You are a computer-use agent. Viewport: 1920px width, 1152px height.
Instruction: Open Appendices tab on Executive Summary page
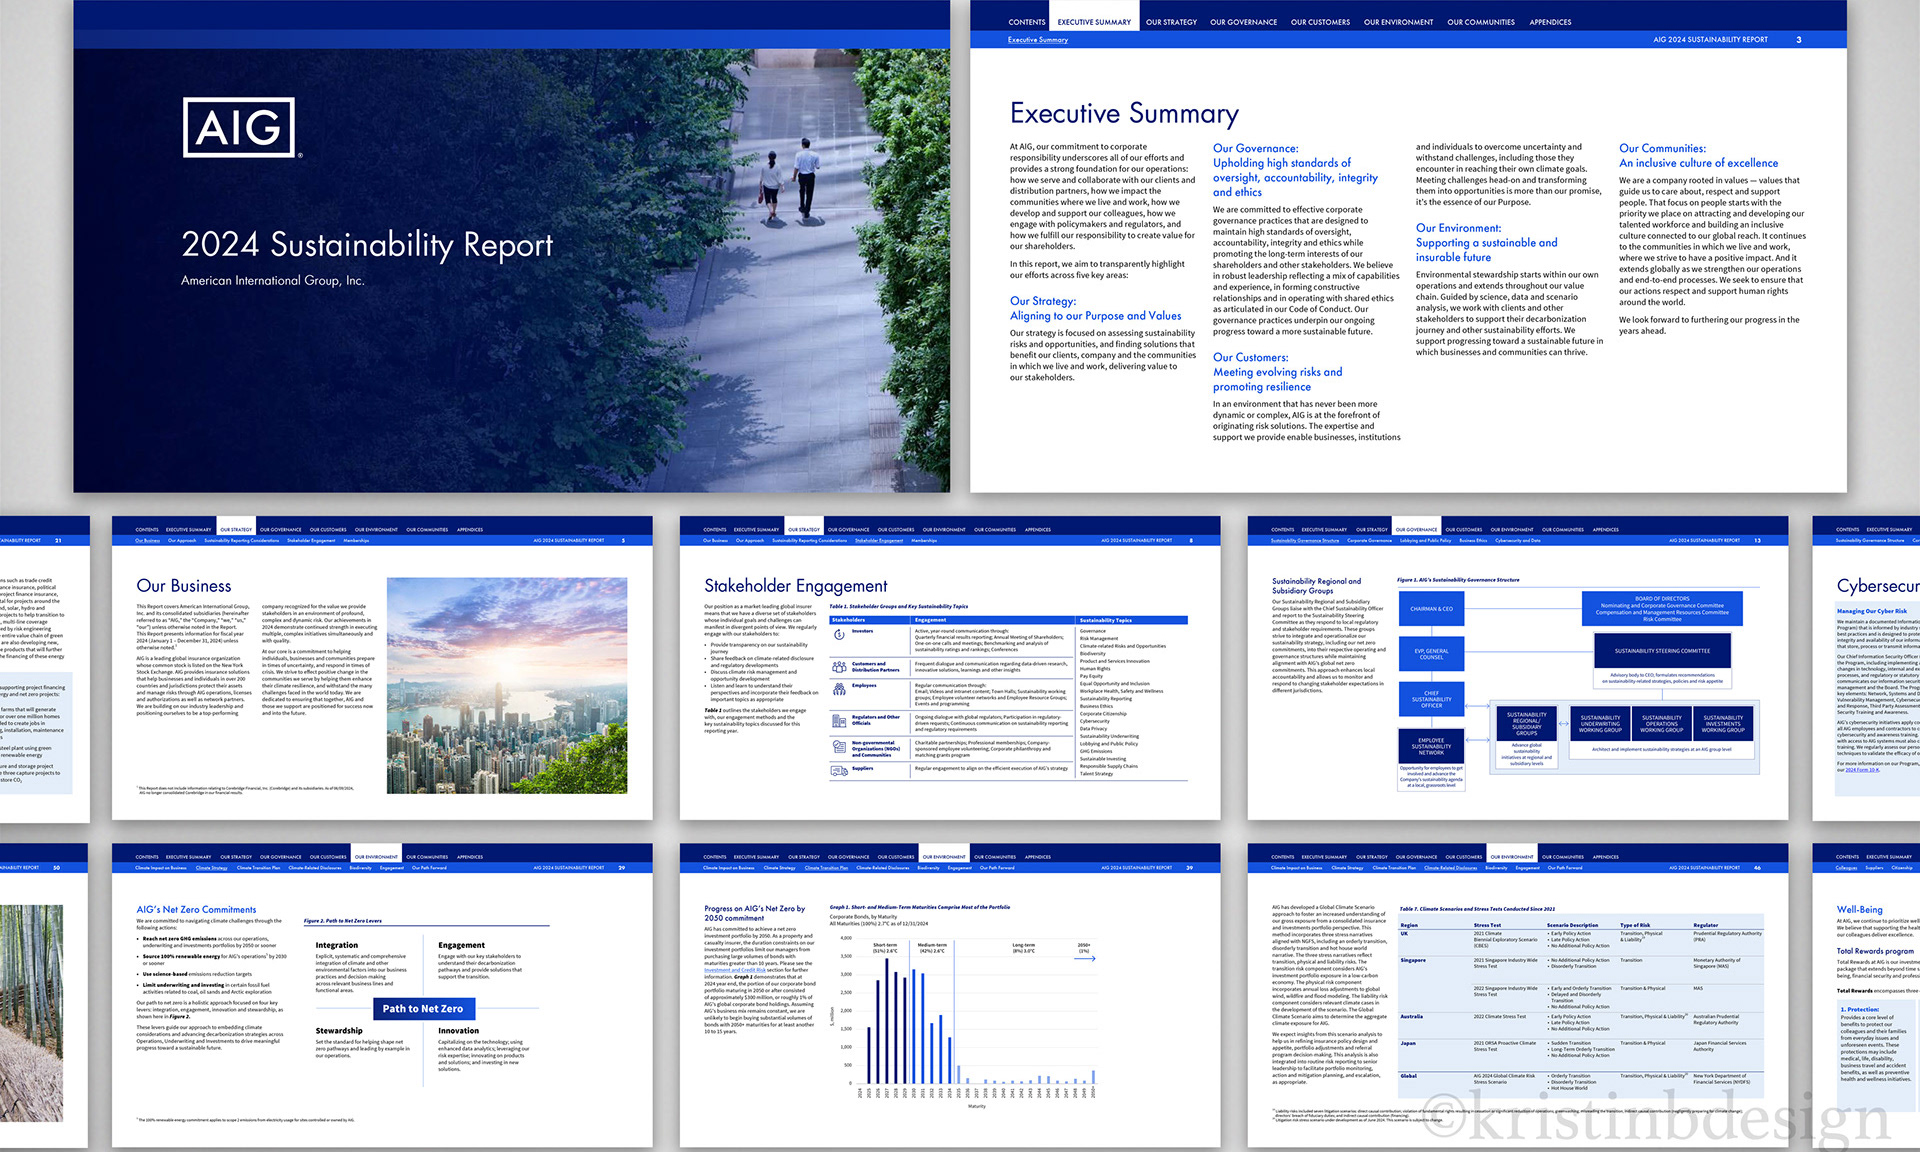pyautogui.click(x=1550, y=22)
